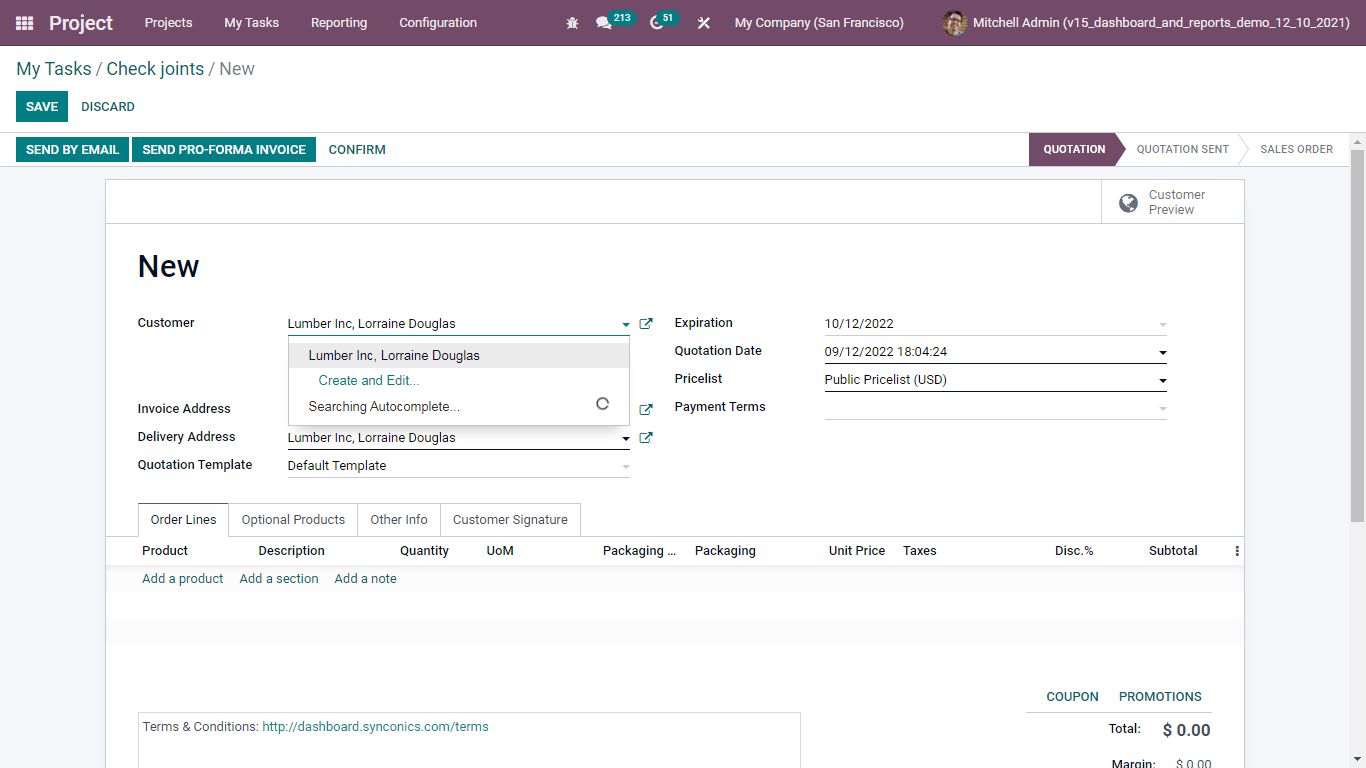Open the Reporting menu
Screen dimensions: 1366x768
[x=338, y=22]
